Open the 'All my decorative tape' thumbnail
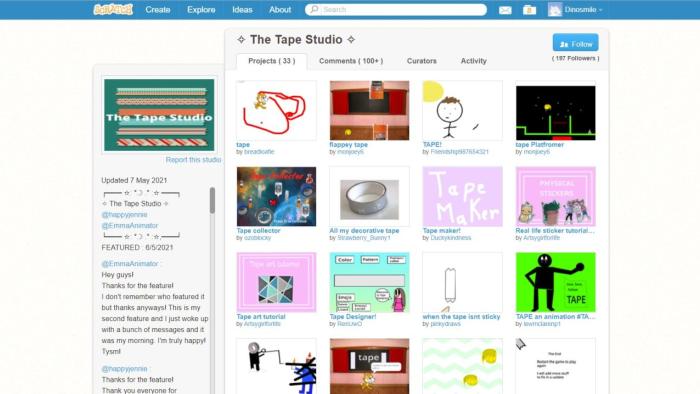Viewport: 700px width, 394px height. pyautogui.click(x=369, y=196)
